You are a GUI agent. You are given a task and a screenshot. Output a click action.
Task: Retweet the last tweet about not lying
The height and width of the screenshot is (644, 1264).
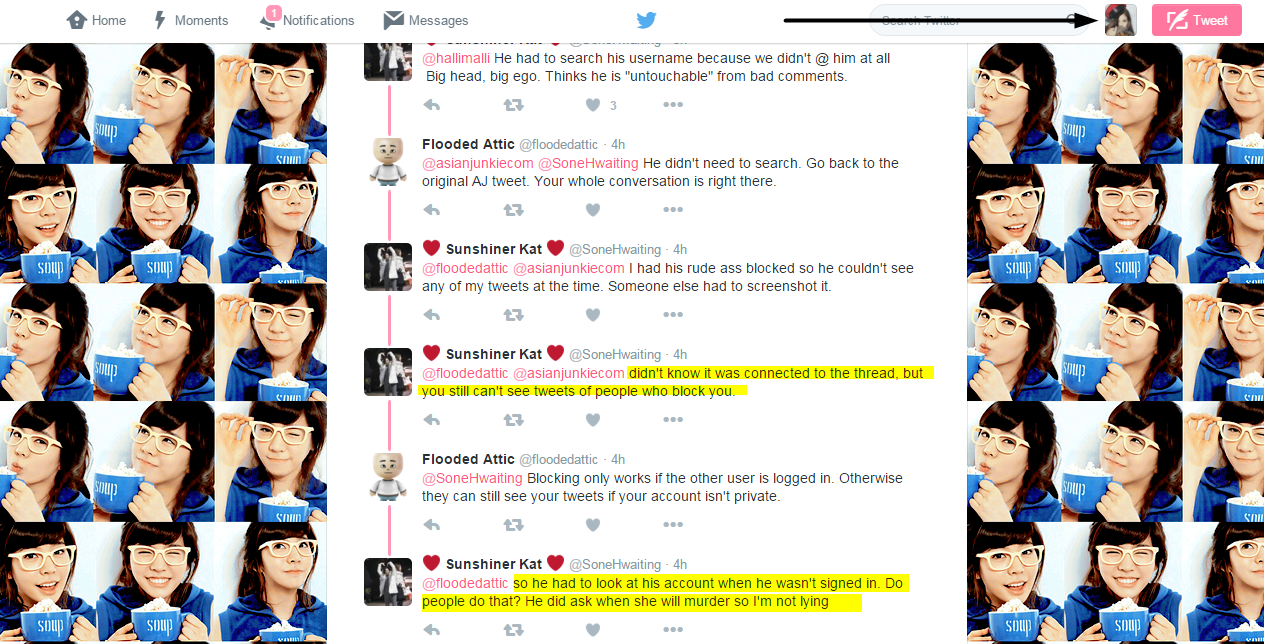pyautogui.click(x=513, y=630)
